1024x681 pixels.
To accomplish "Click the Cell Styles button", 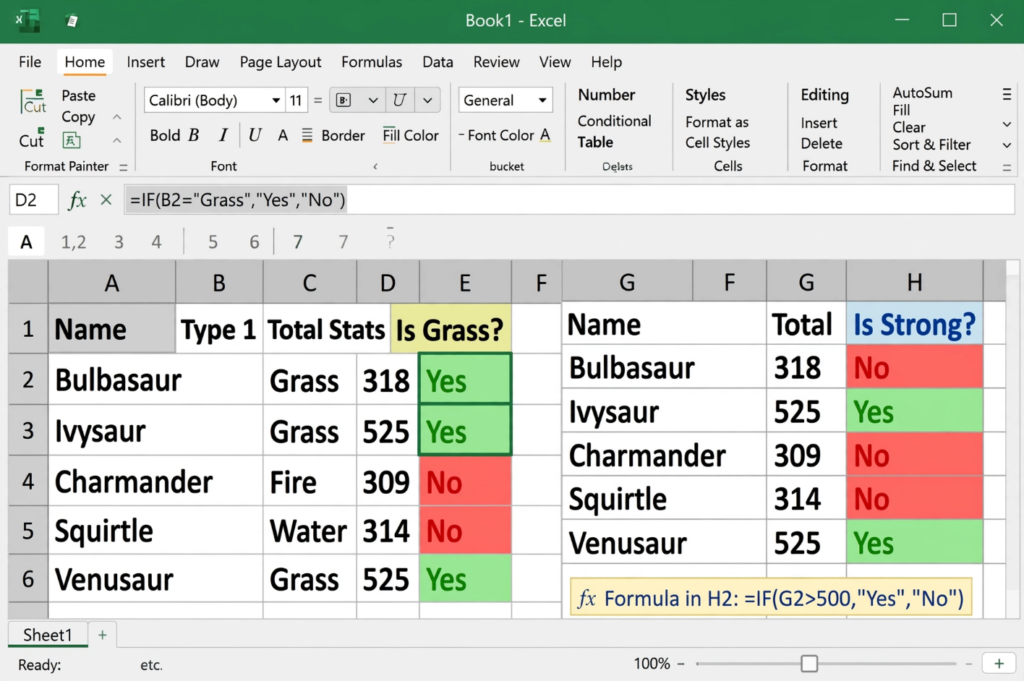I will click(x=717, y=142).
